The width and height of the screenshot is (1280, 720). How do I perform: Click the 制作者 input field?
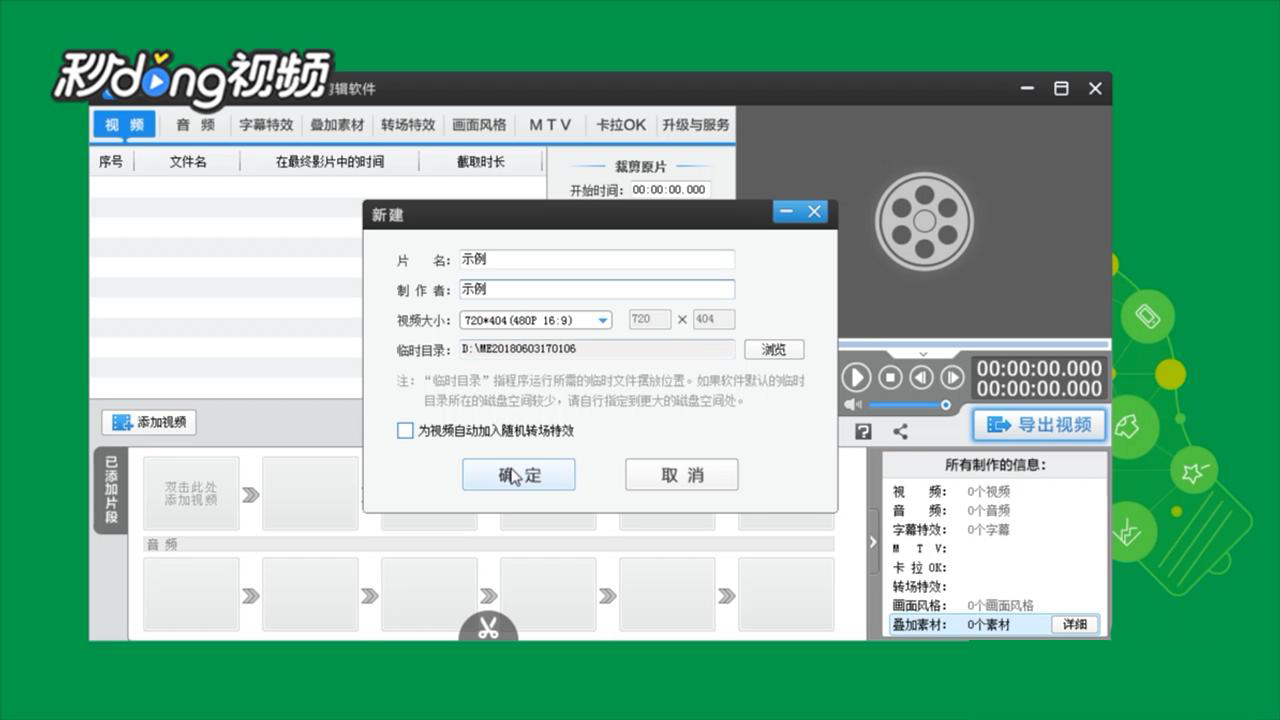tap(597, 289)
